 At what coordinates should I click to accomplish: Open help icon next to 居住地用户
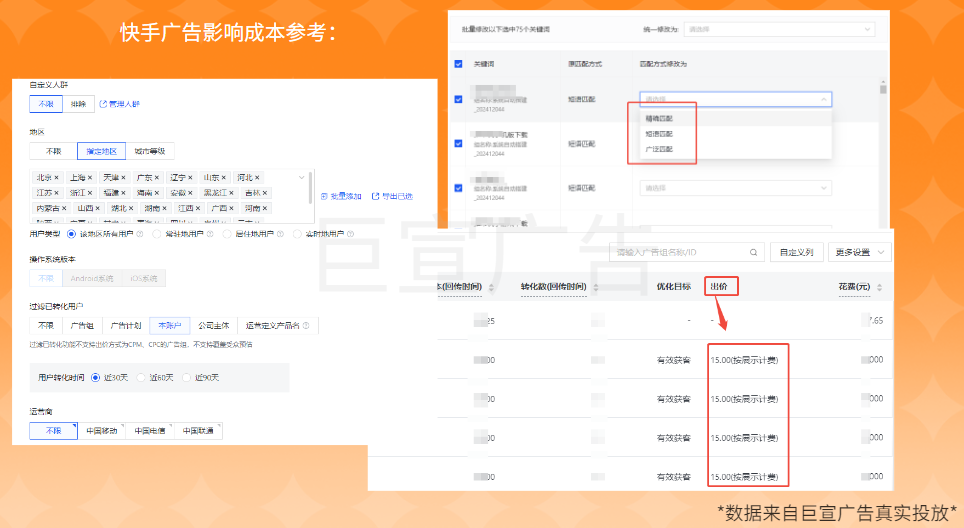(x=280, y=234)
